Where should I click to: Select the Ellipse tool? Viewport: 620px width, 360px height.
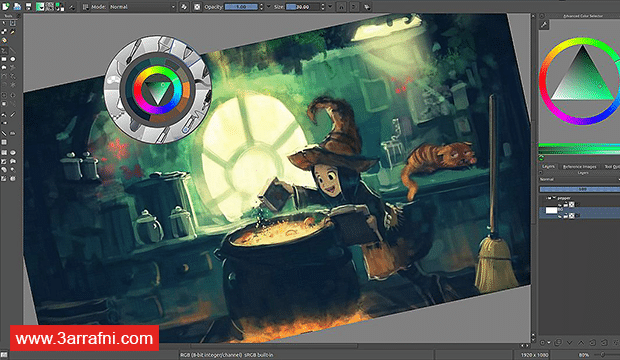coord(13,59)
